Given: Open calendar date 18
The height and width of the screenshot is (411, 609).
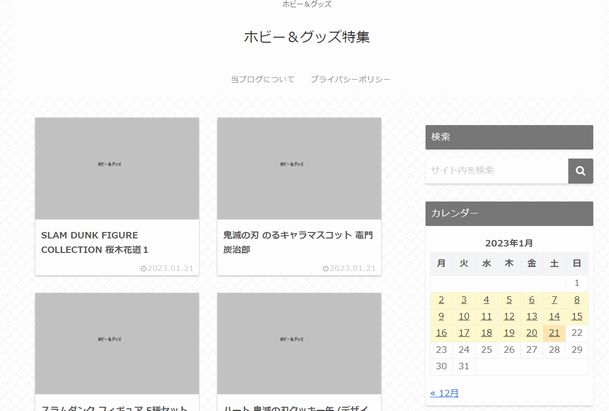Looking at the screenshot, I should 486,333.
